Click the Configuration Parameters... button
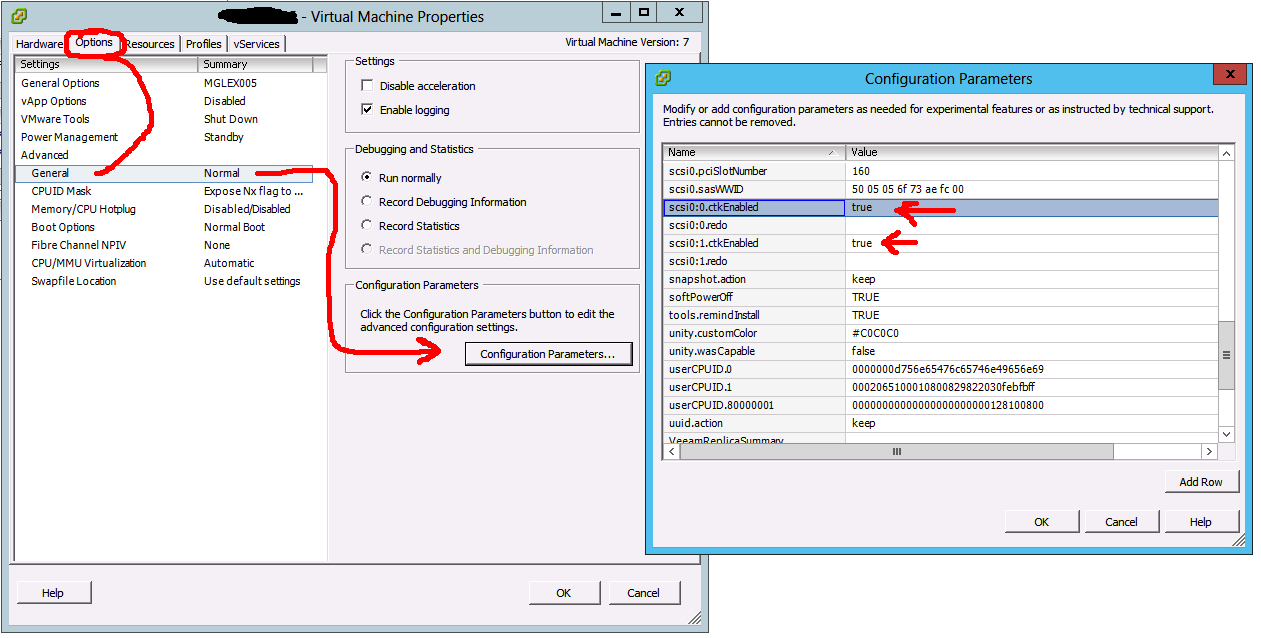 click(x=549, y=354)
